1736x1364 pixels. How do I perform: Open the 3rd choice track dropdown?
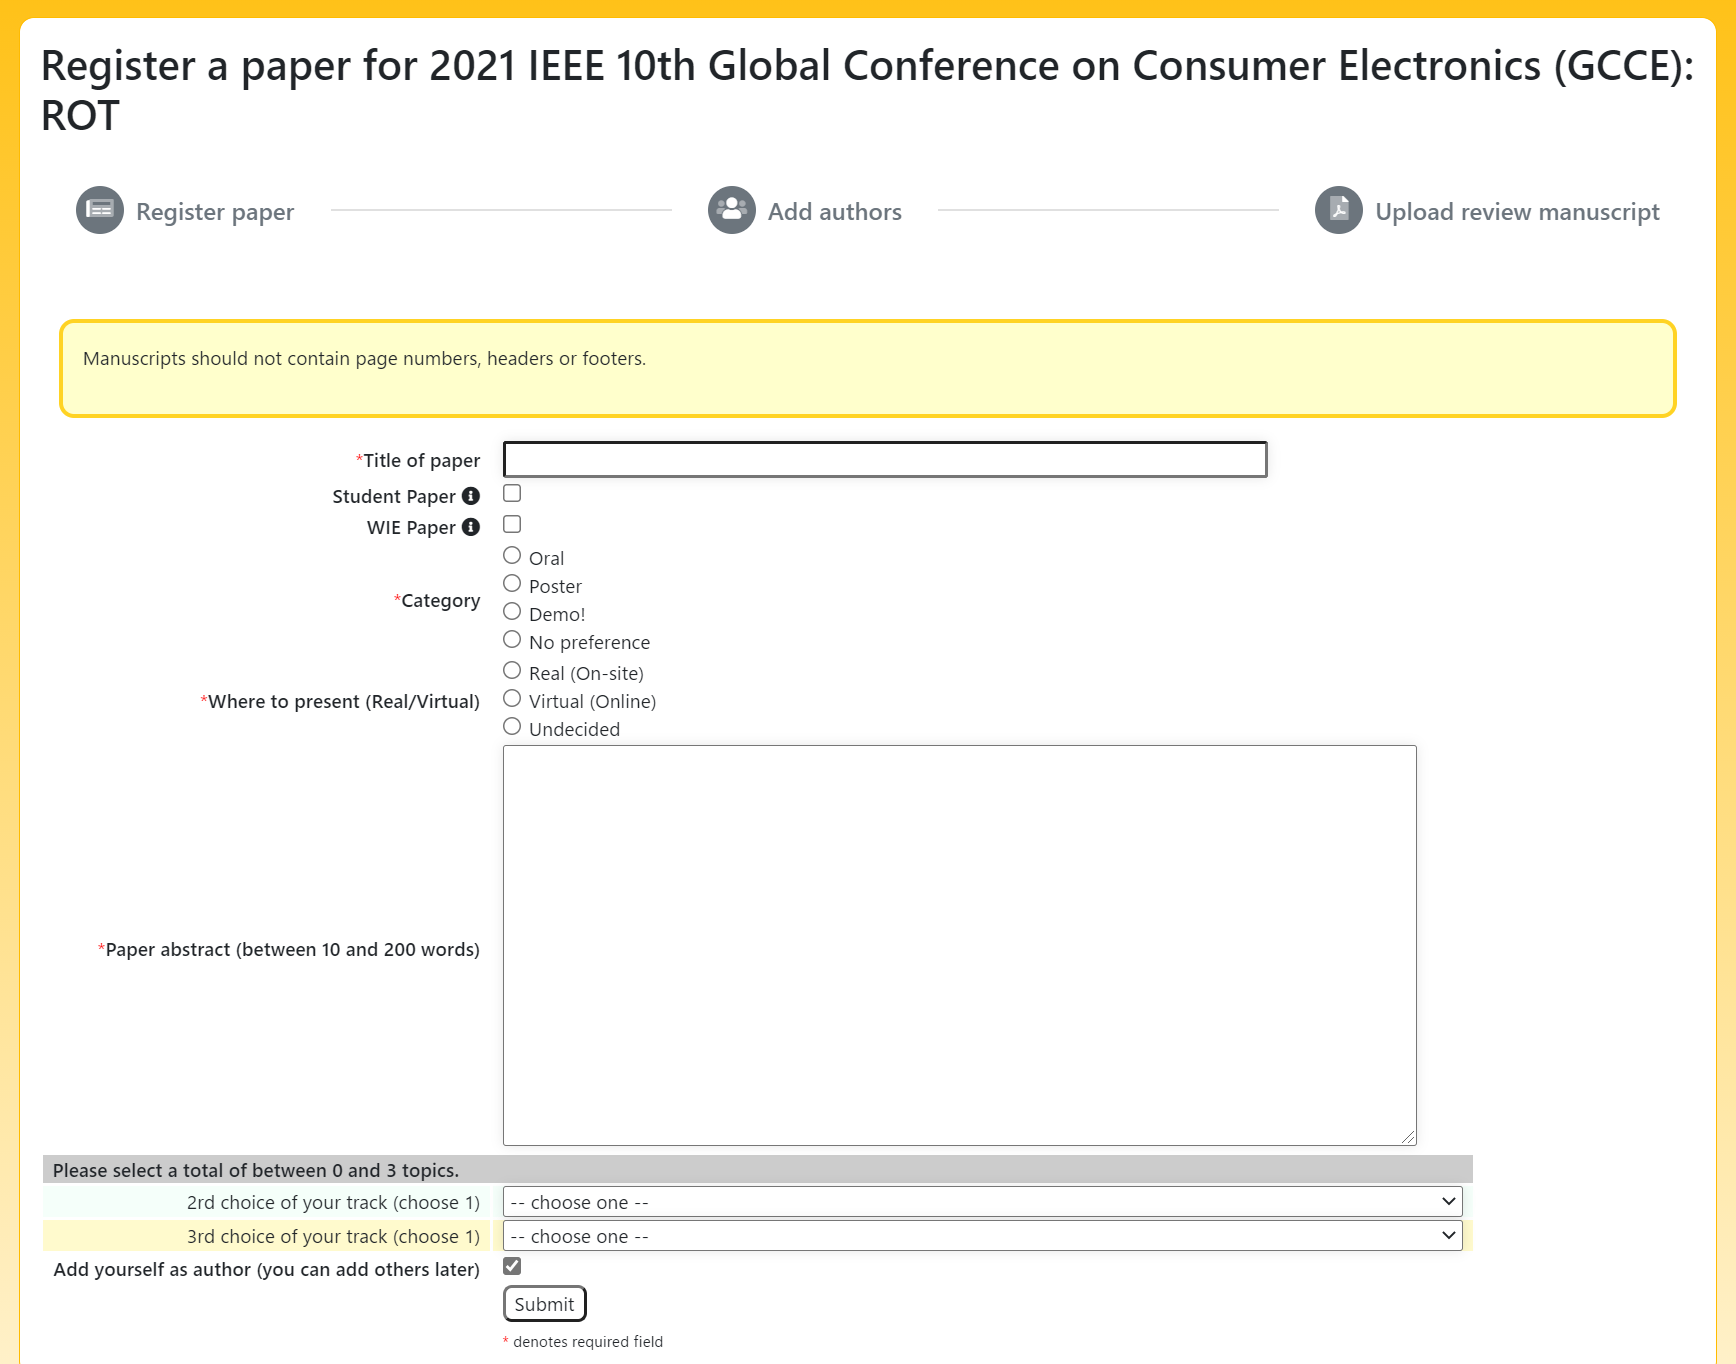tap(982, 1236)
